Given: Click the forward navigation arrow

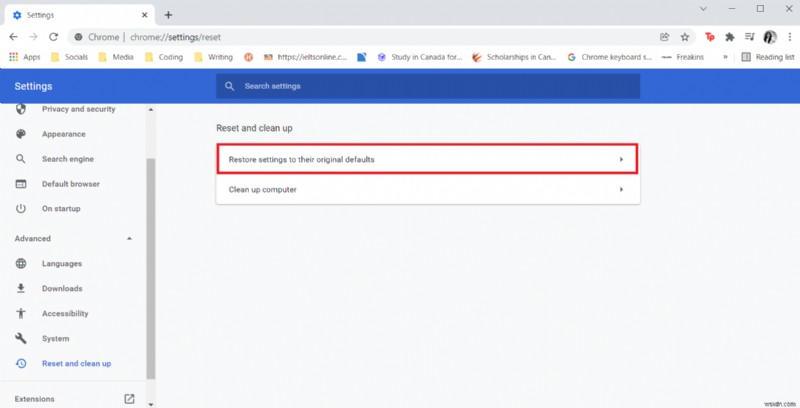Looking at the screenshot, I should click(x=33, y=37).
